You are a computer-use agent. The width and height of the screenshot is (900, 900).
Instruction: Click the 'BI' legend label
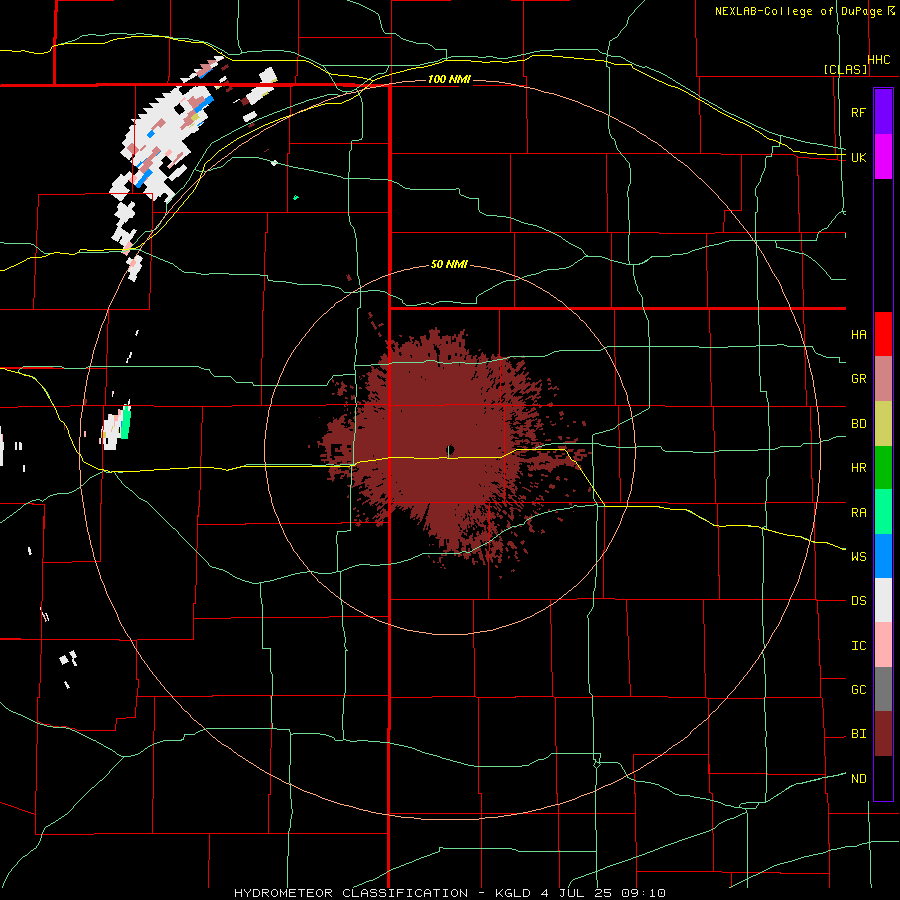click(x=858, y=734)
